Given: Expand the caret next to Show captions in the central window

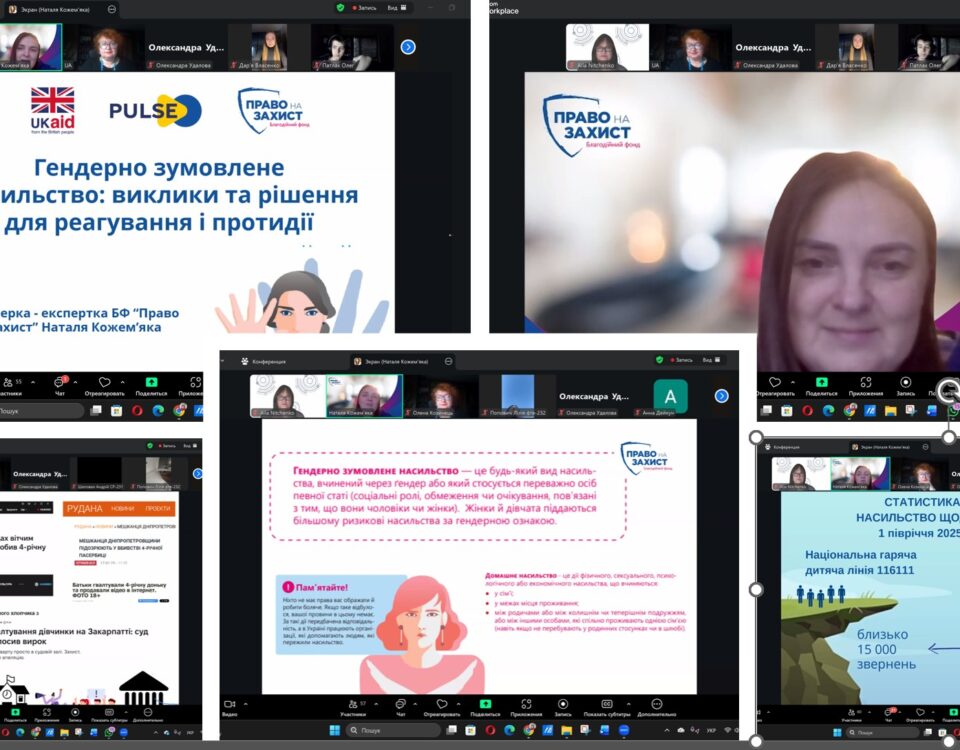Looking at the screenshot, I should (x=628, y=703).
